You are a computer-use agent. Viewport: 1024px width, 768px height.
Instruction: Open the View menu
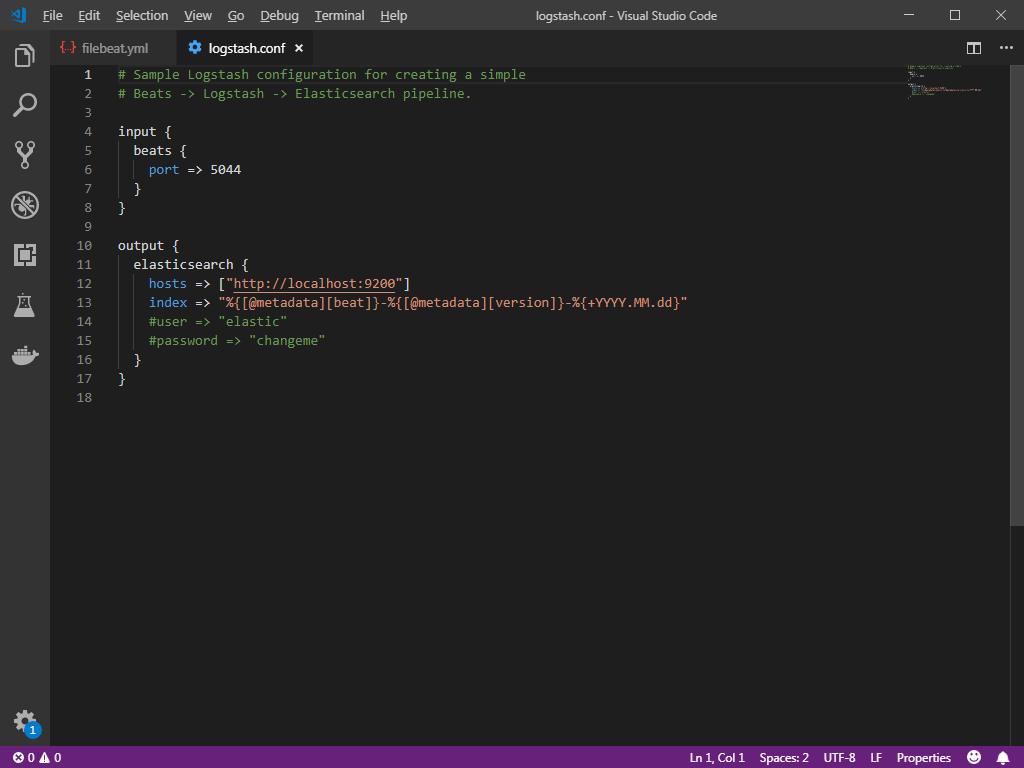(197, 16)
